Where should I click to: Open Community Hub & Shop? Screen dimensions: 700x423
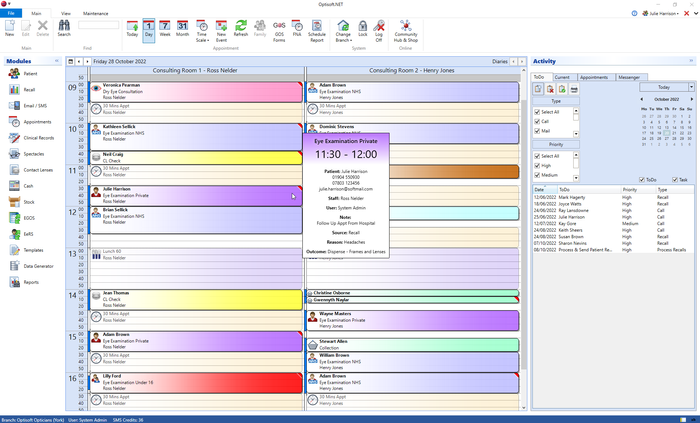click(x=406, y=31)
